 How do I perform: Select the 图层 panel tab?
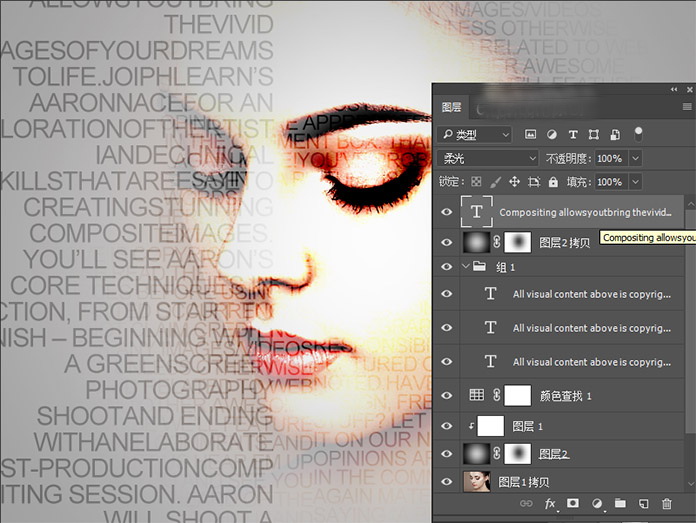(x=451, y=107)
